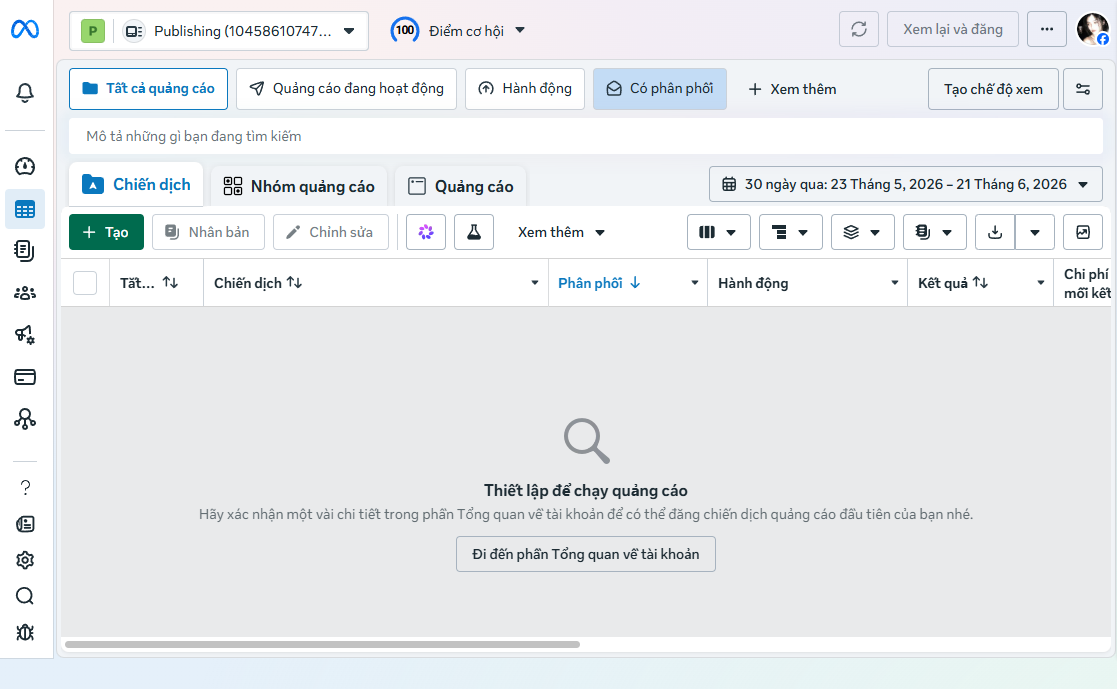Open Kết quả column header menu arrow

point(1040,283)
